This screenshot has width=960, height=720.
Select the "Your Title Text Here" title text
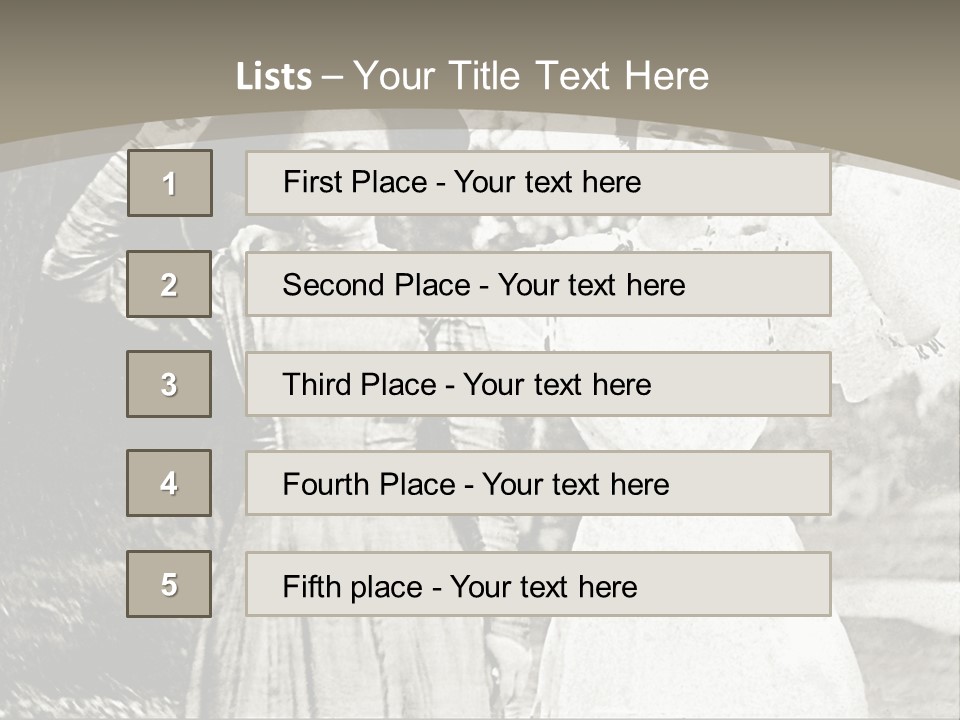tap(531, 76)
